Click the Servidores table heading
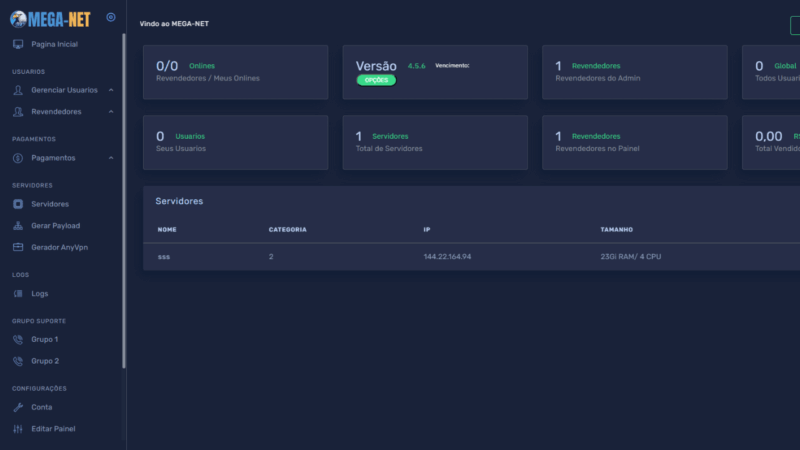This screenshot has width=800, height=450. click(x=179, y=201)
